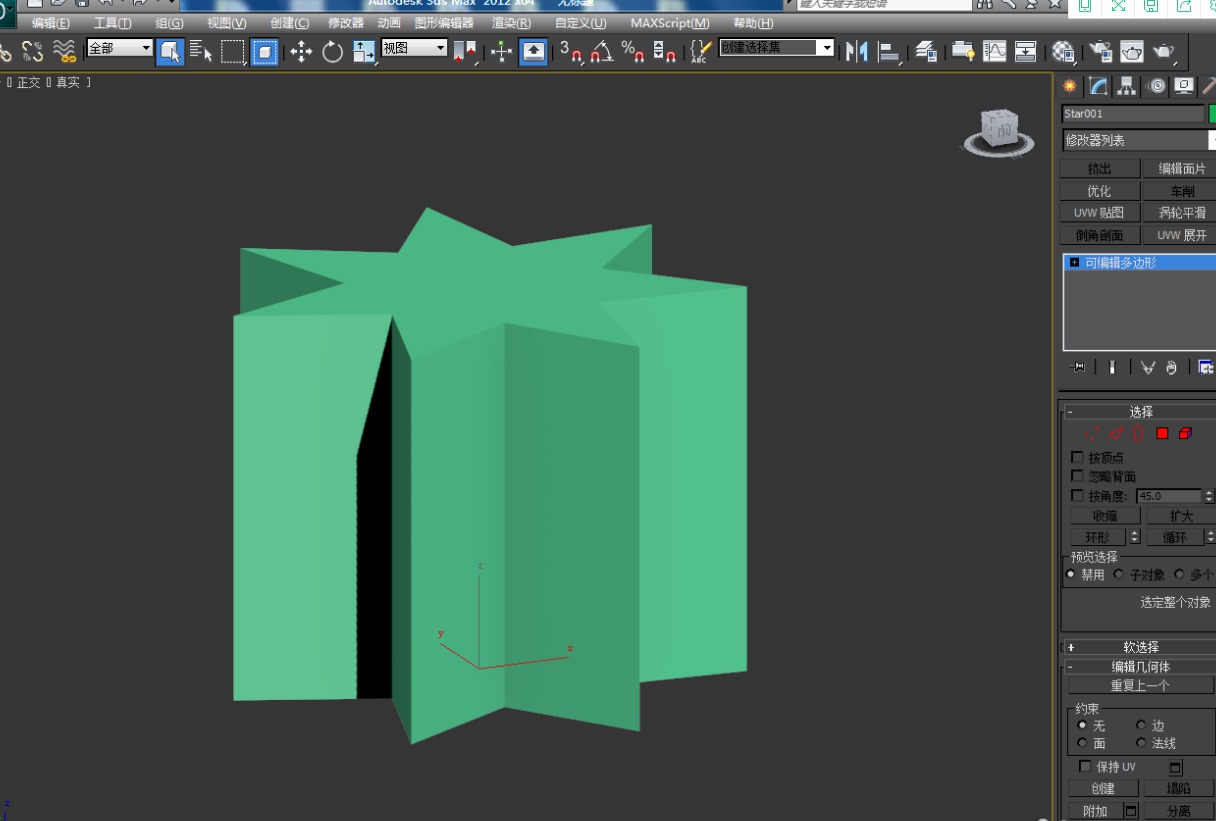Select Edge sub-object level
Image resolution: width=1216 pixels, height=821 pixels.
(1116, 433)
